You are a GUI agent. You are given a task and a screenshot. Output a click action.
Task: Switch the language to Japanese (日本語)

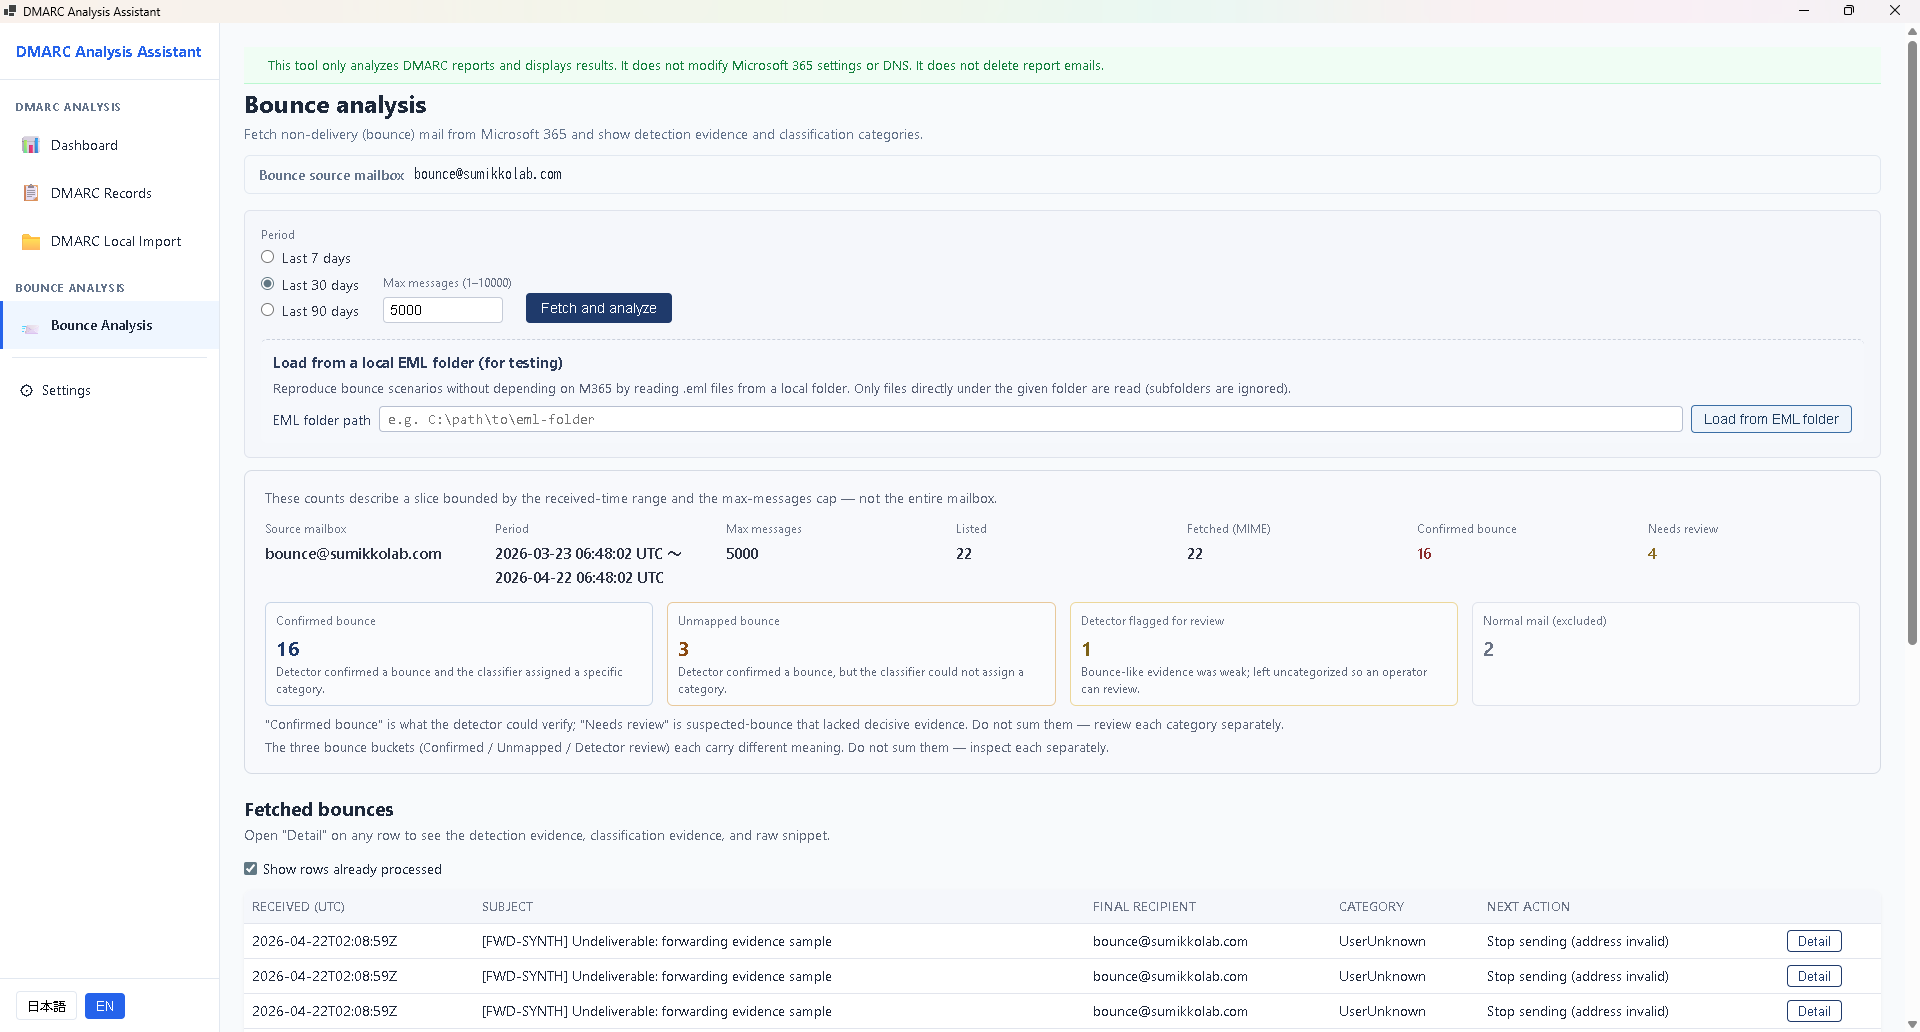(46, 1006)
